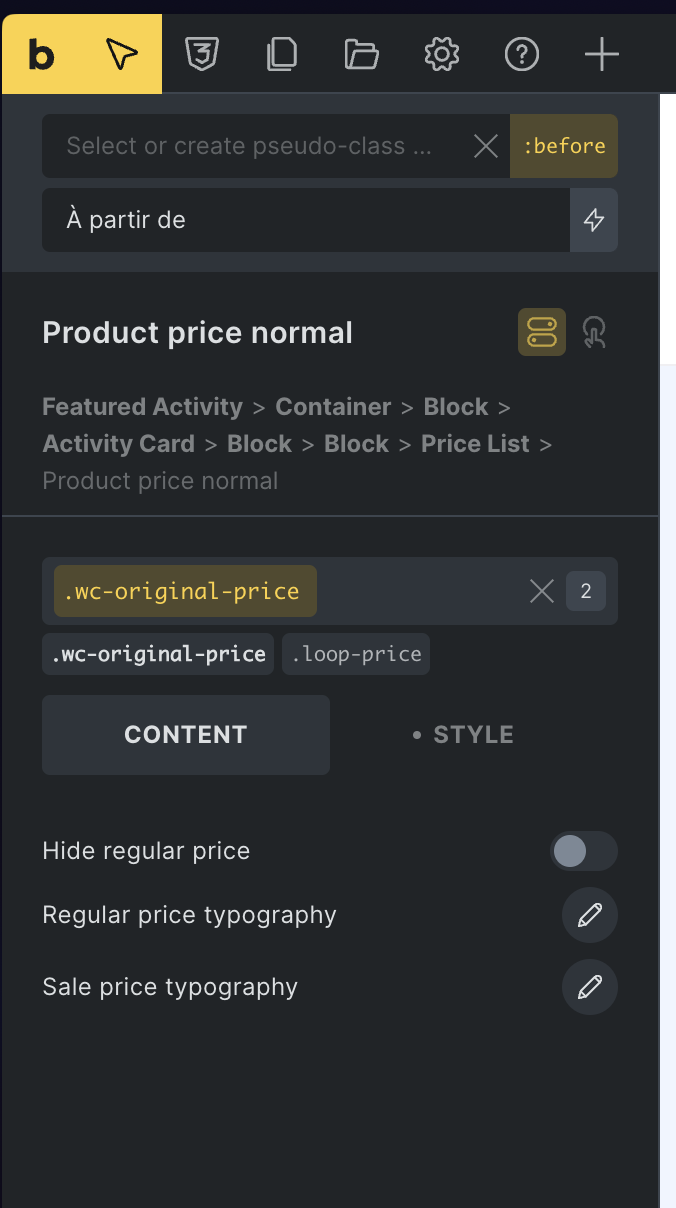Toggle the yellow element states icon
The width and height of the screenshot is (676, 1208).
pyautogui.click(x=542, y=332)
